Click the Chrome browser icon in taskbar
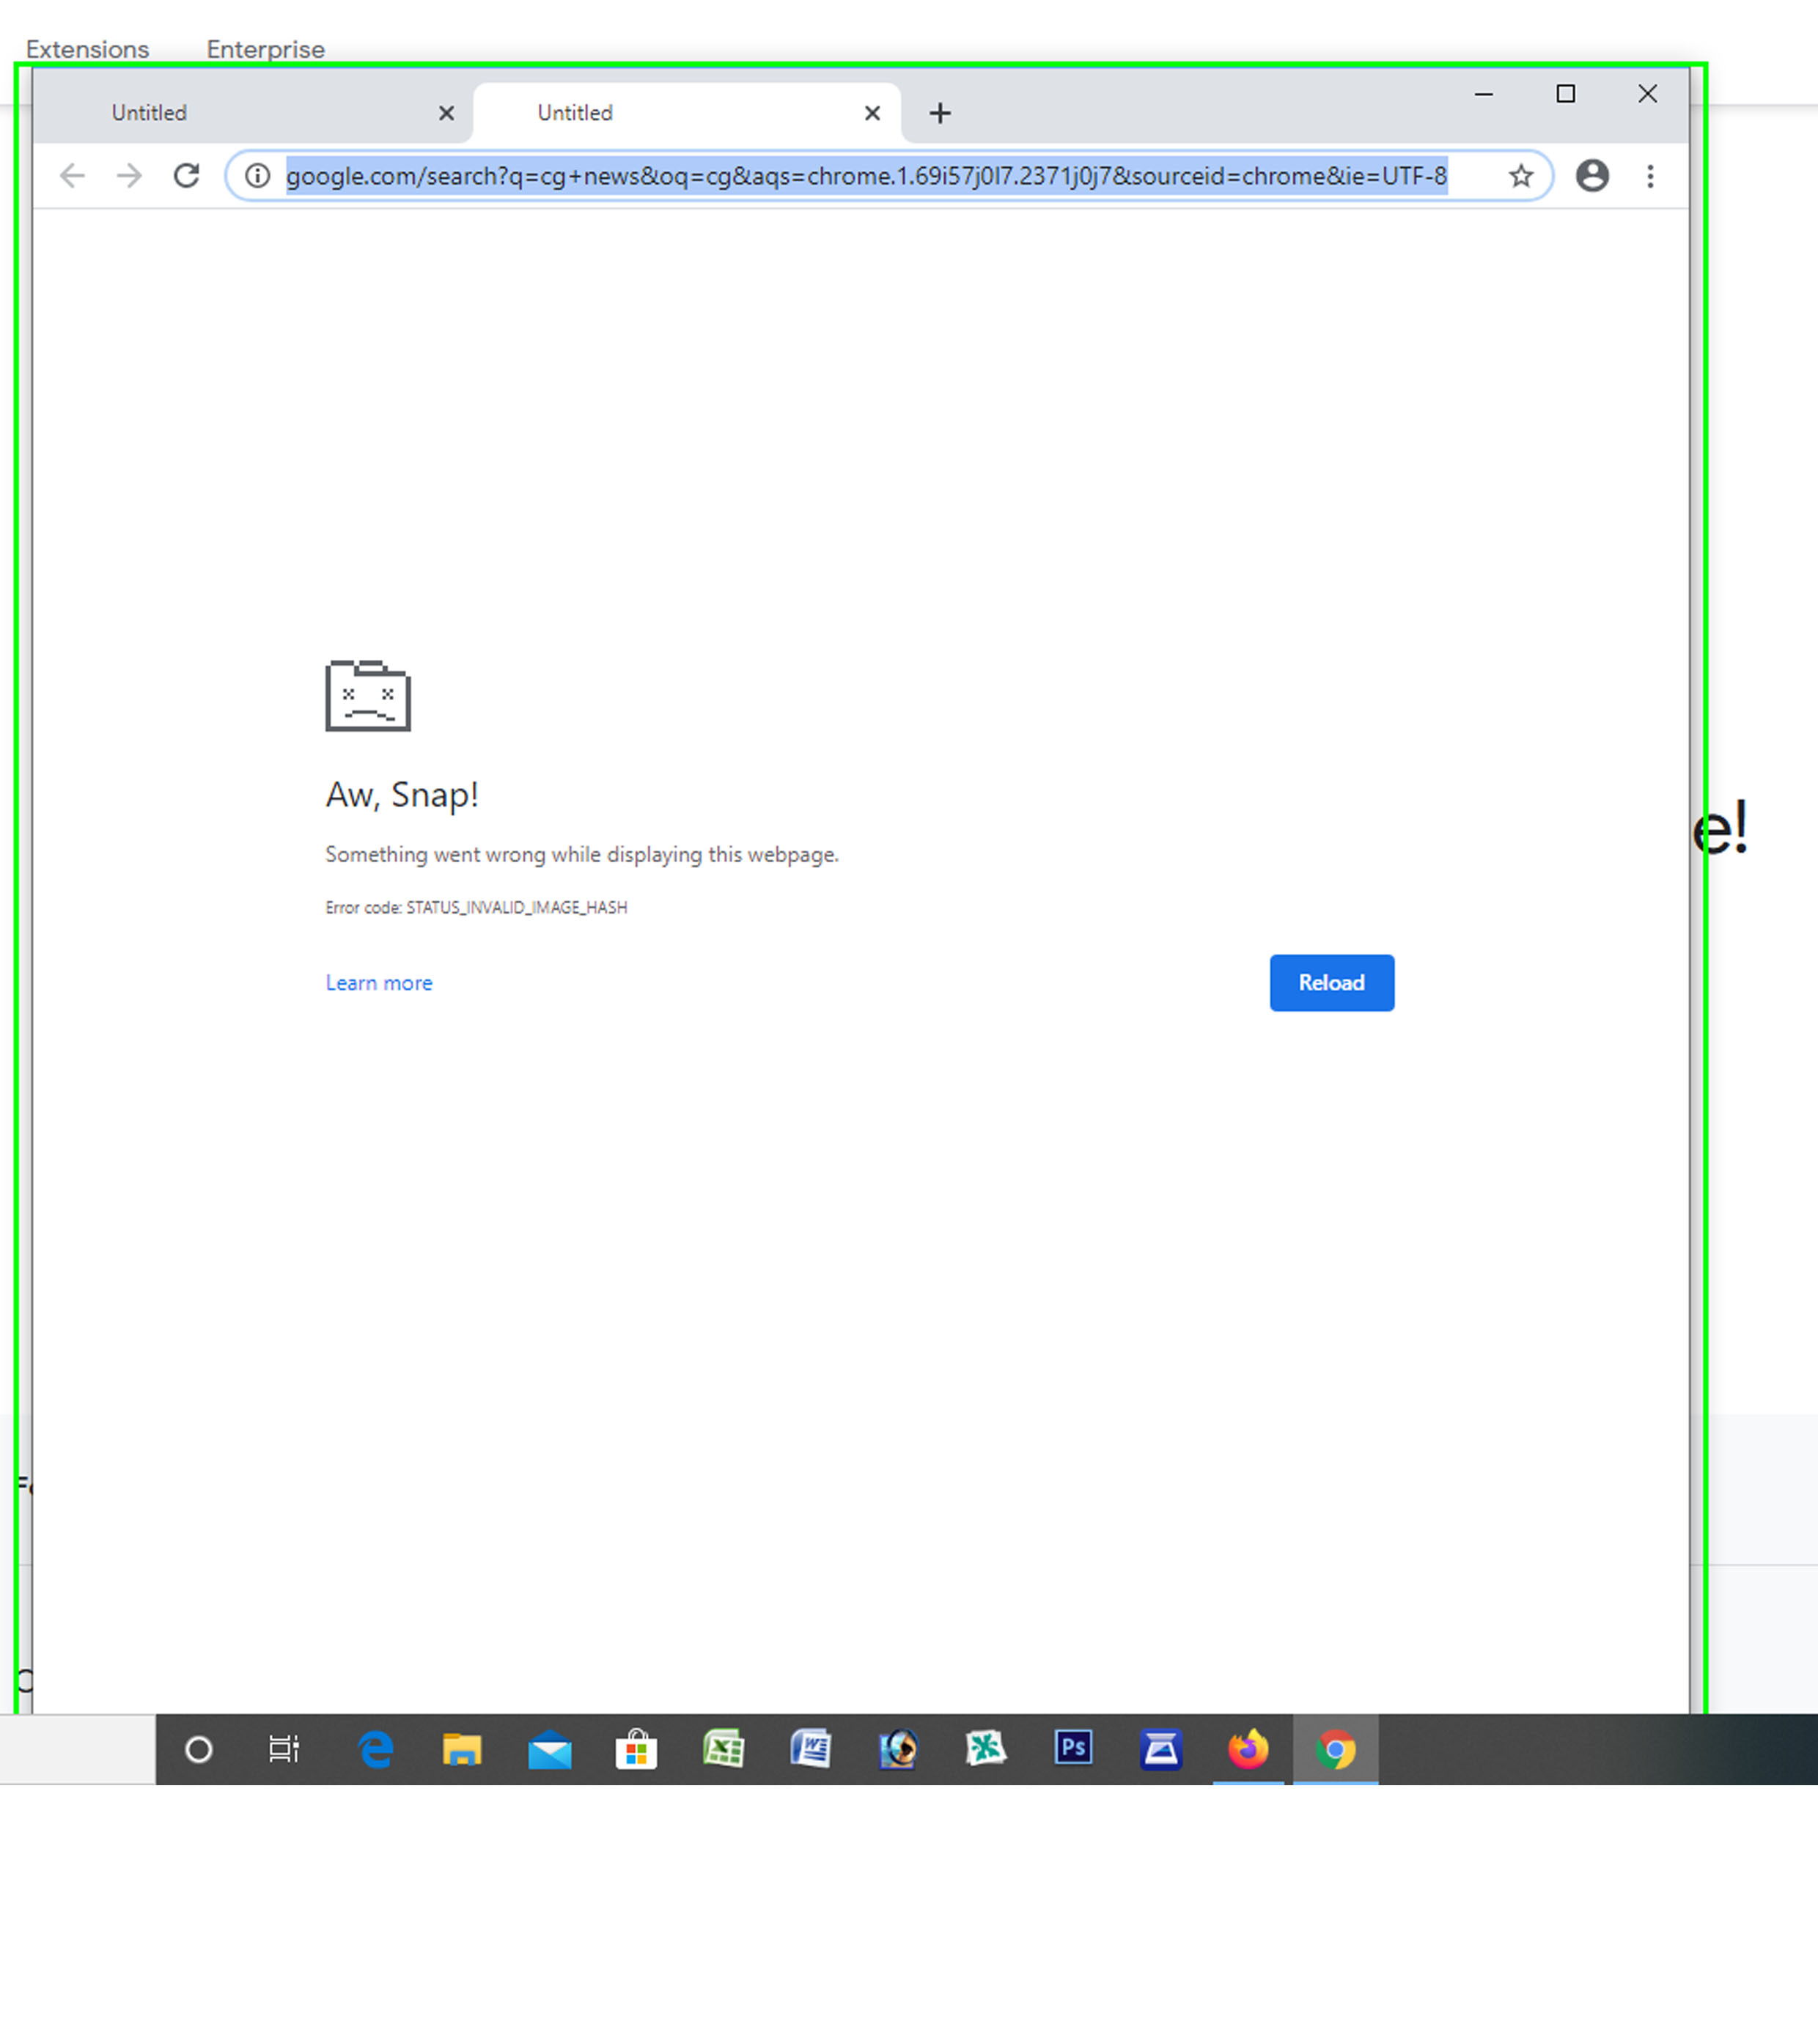Viewport: 1818px width, 2044px height. (1336, 1748)
